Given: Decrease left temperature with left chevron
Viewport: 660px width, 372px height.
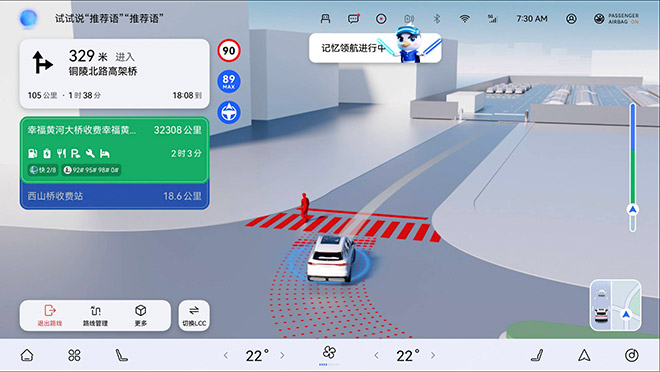Looking at the screenshot, I should pos(226,356).
